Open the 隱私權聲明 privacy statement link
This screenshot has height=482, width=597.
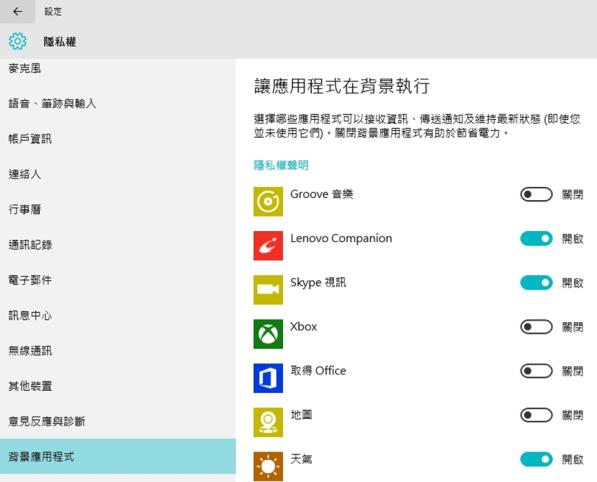[281, 165]
